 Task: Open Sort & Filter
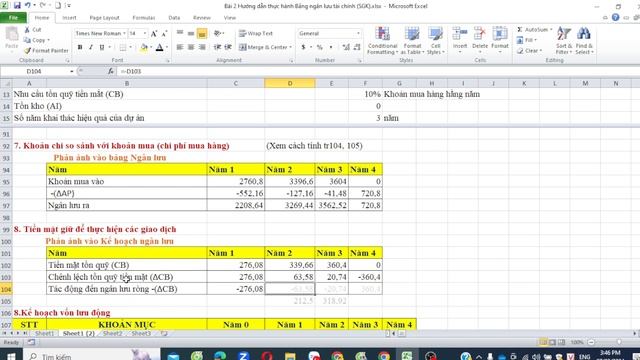pos(564,40)
